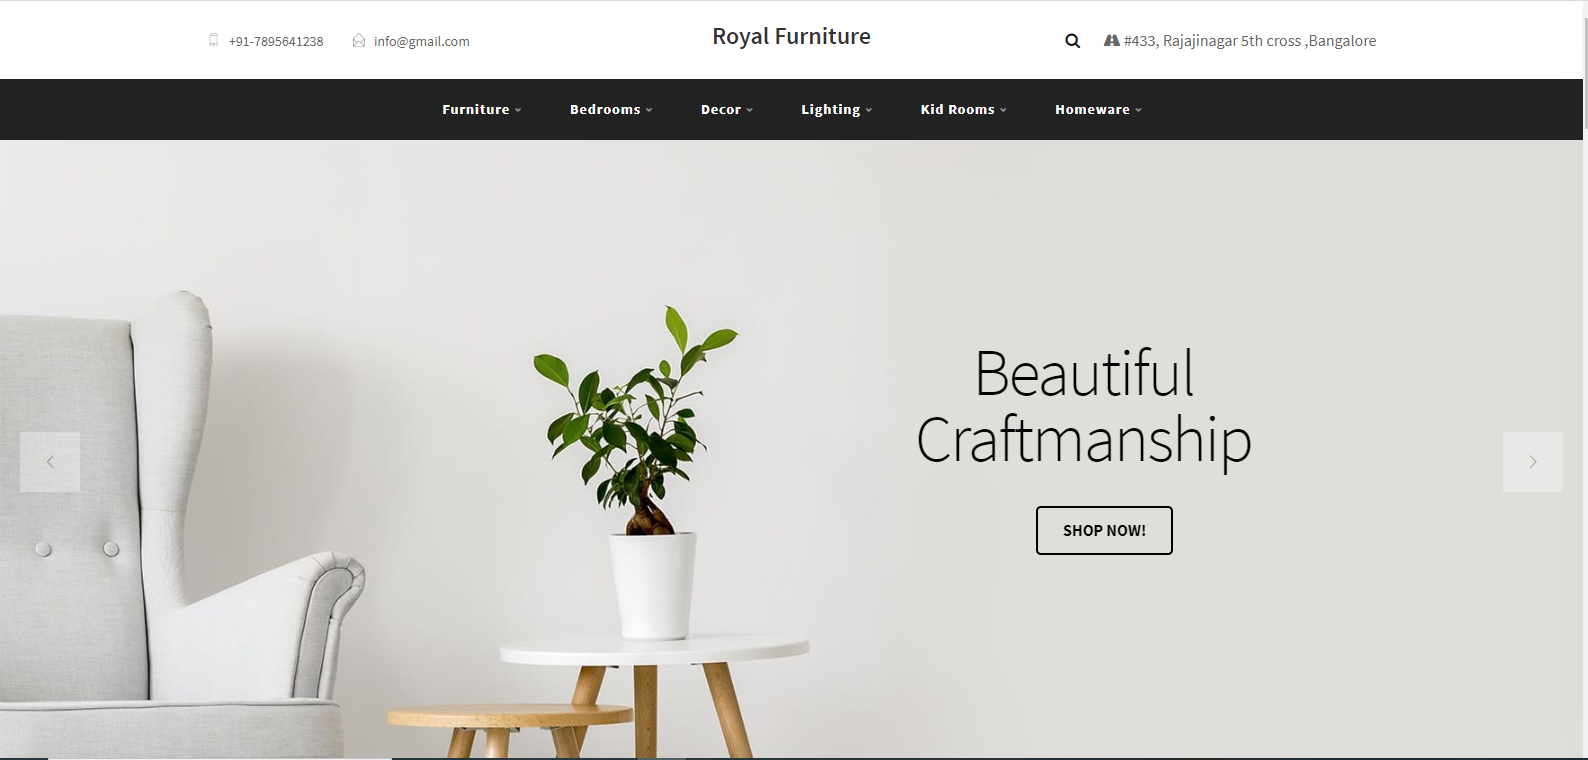Go to previous slide with left arrow
This screenshot has width=1588, height=760.
point(50,462)
